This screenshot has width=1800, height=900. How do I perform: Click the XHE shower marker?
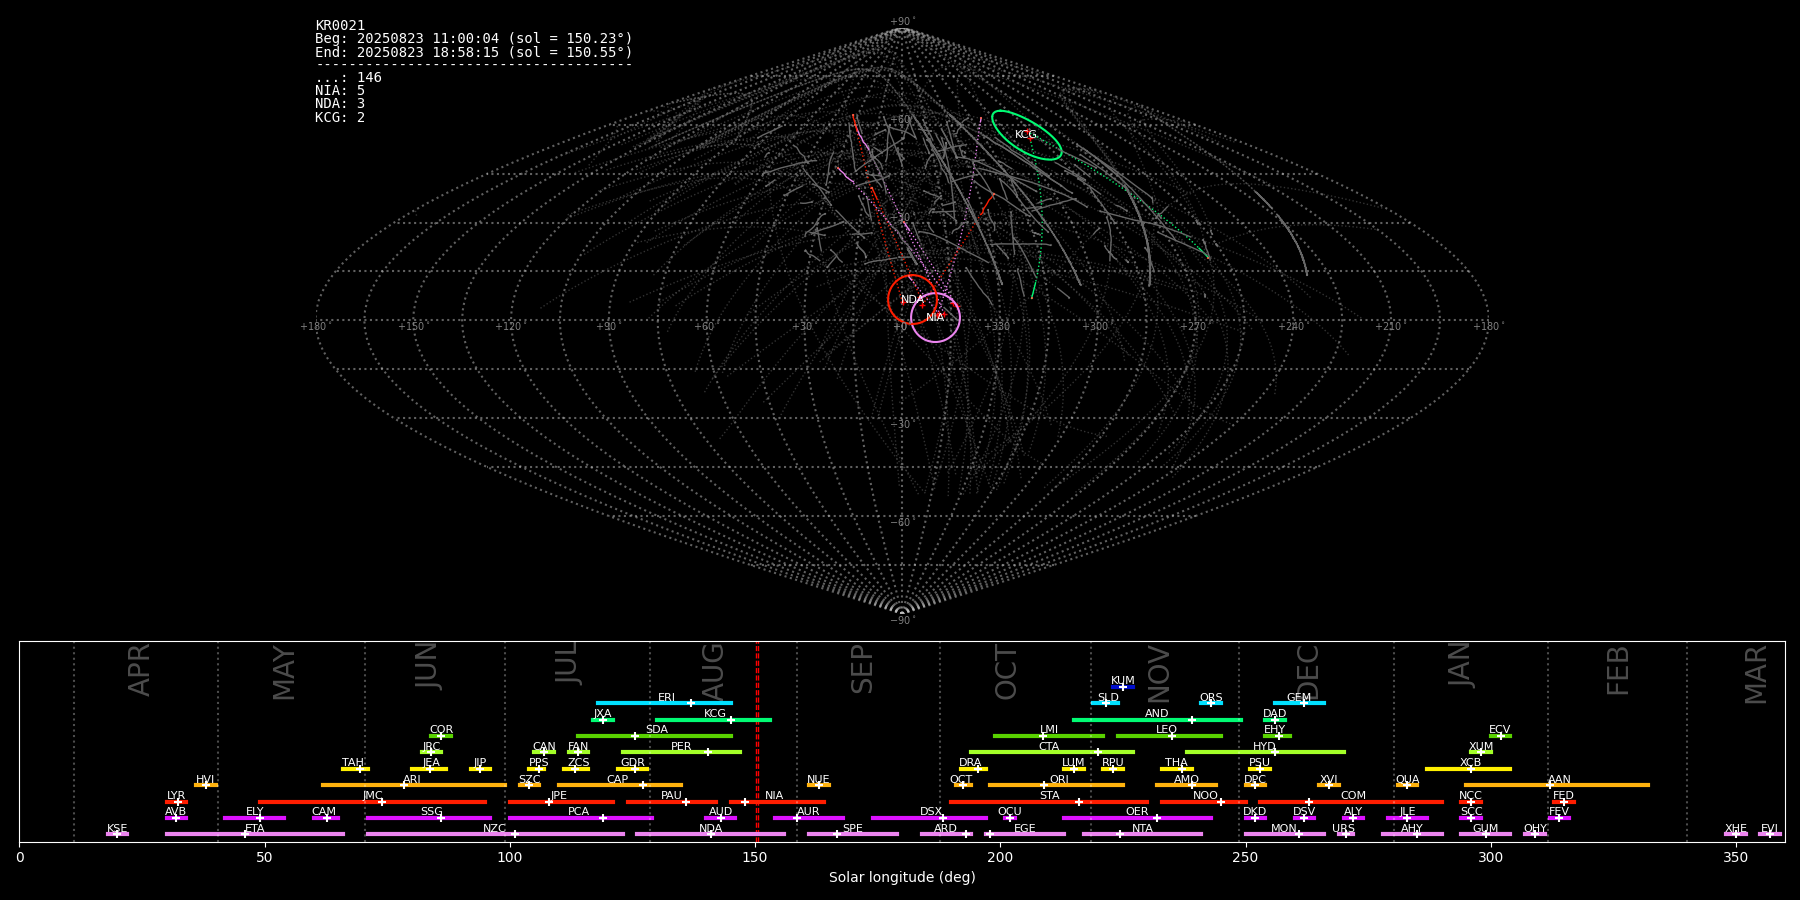point(1736,834)
